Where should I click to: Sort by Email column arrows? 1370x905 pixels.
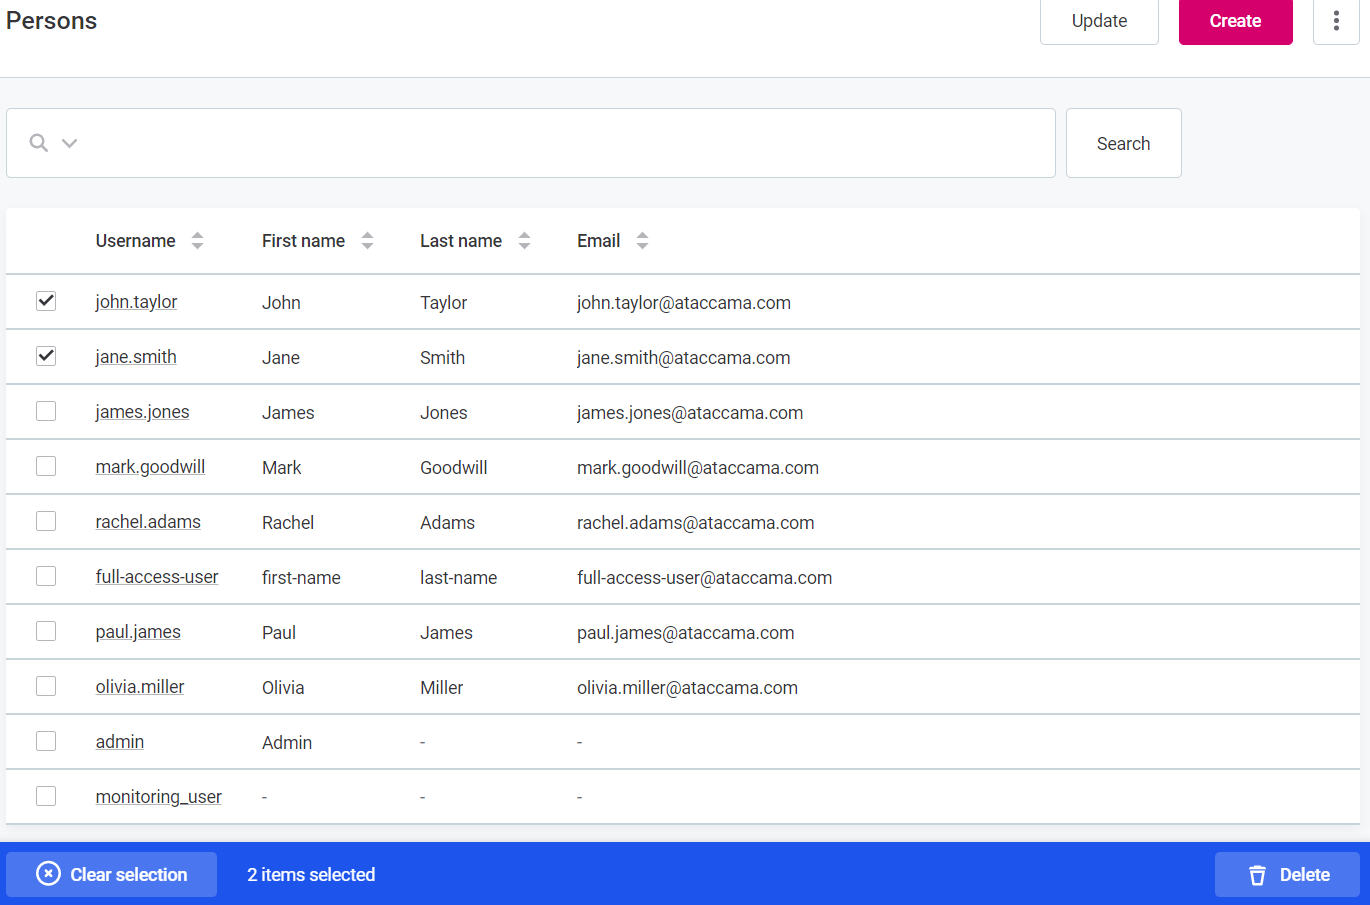642,241
